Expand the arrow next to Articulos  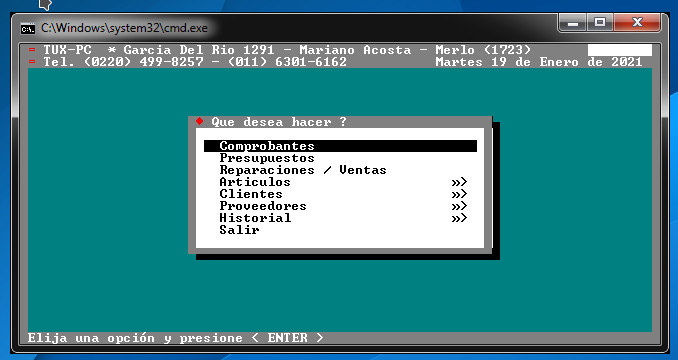pos(459,182)
